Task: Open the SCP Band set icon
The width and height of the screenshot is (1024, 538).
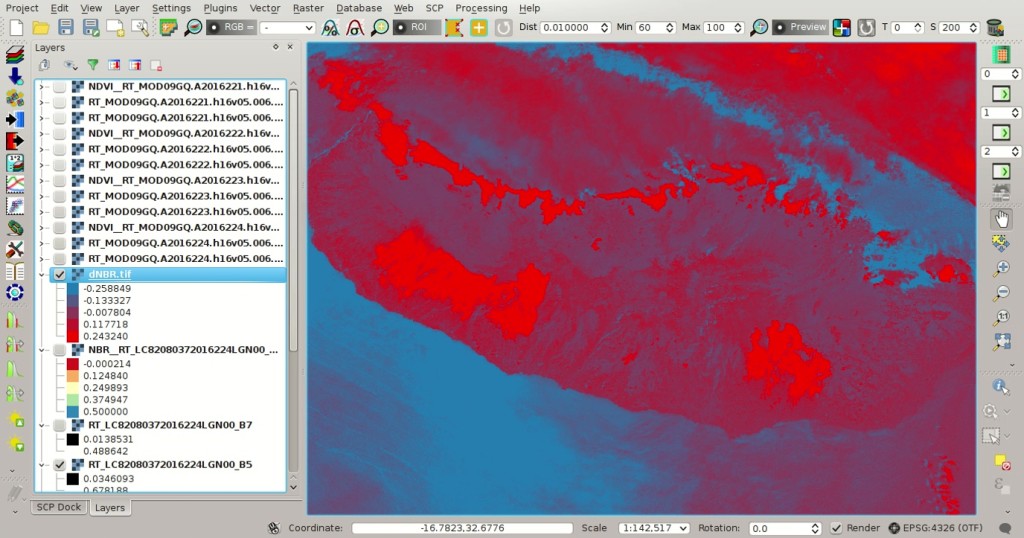Action: [14, 55]
